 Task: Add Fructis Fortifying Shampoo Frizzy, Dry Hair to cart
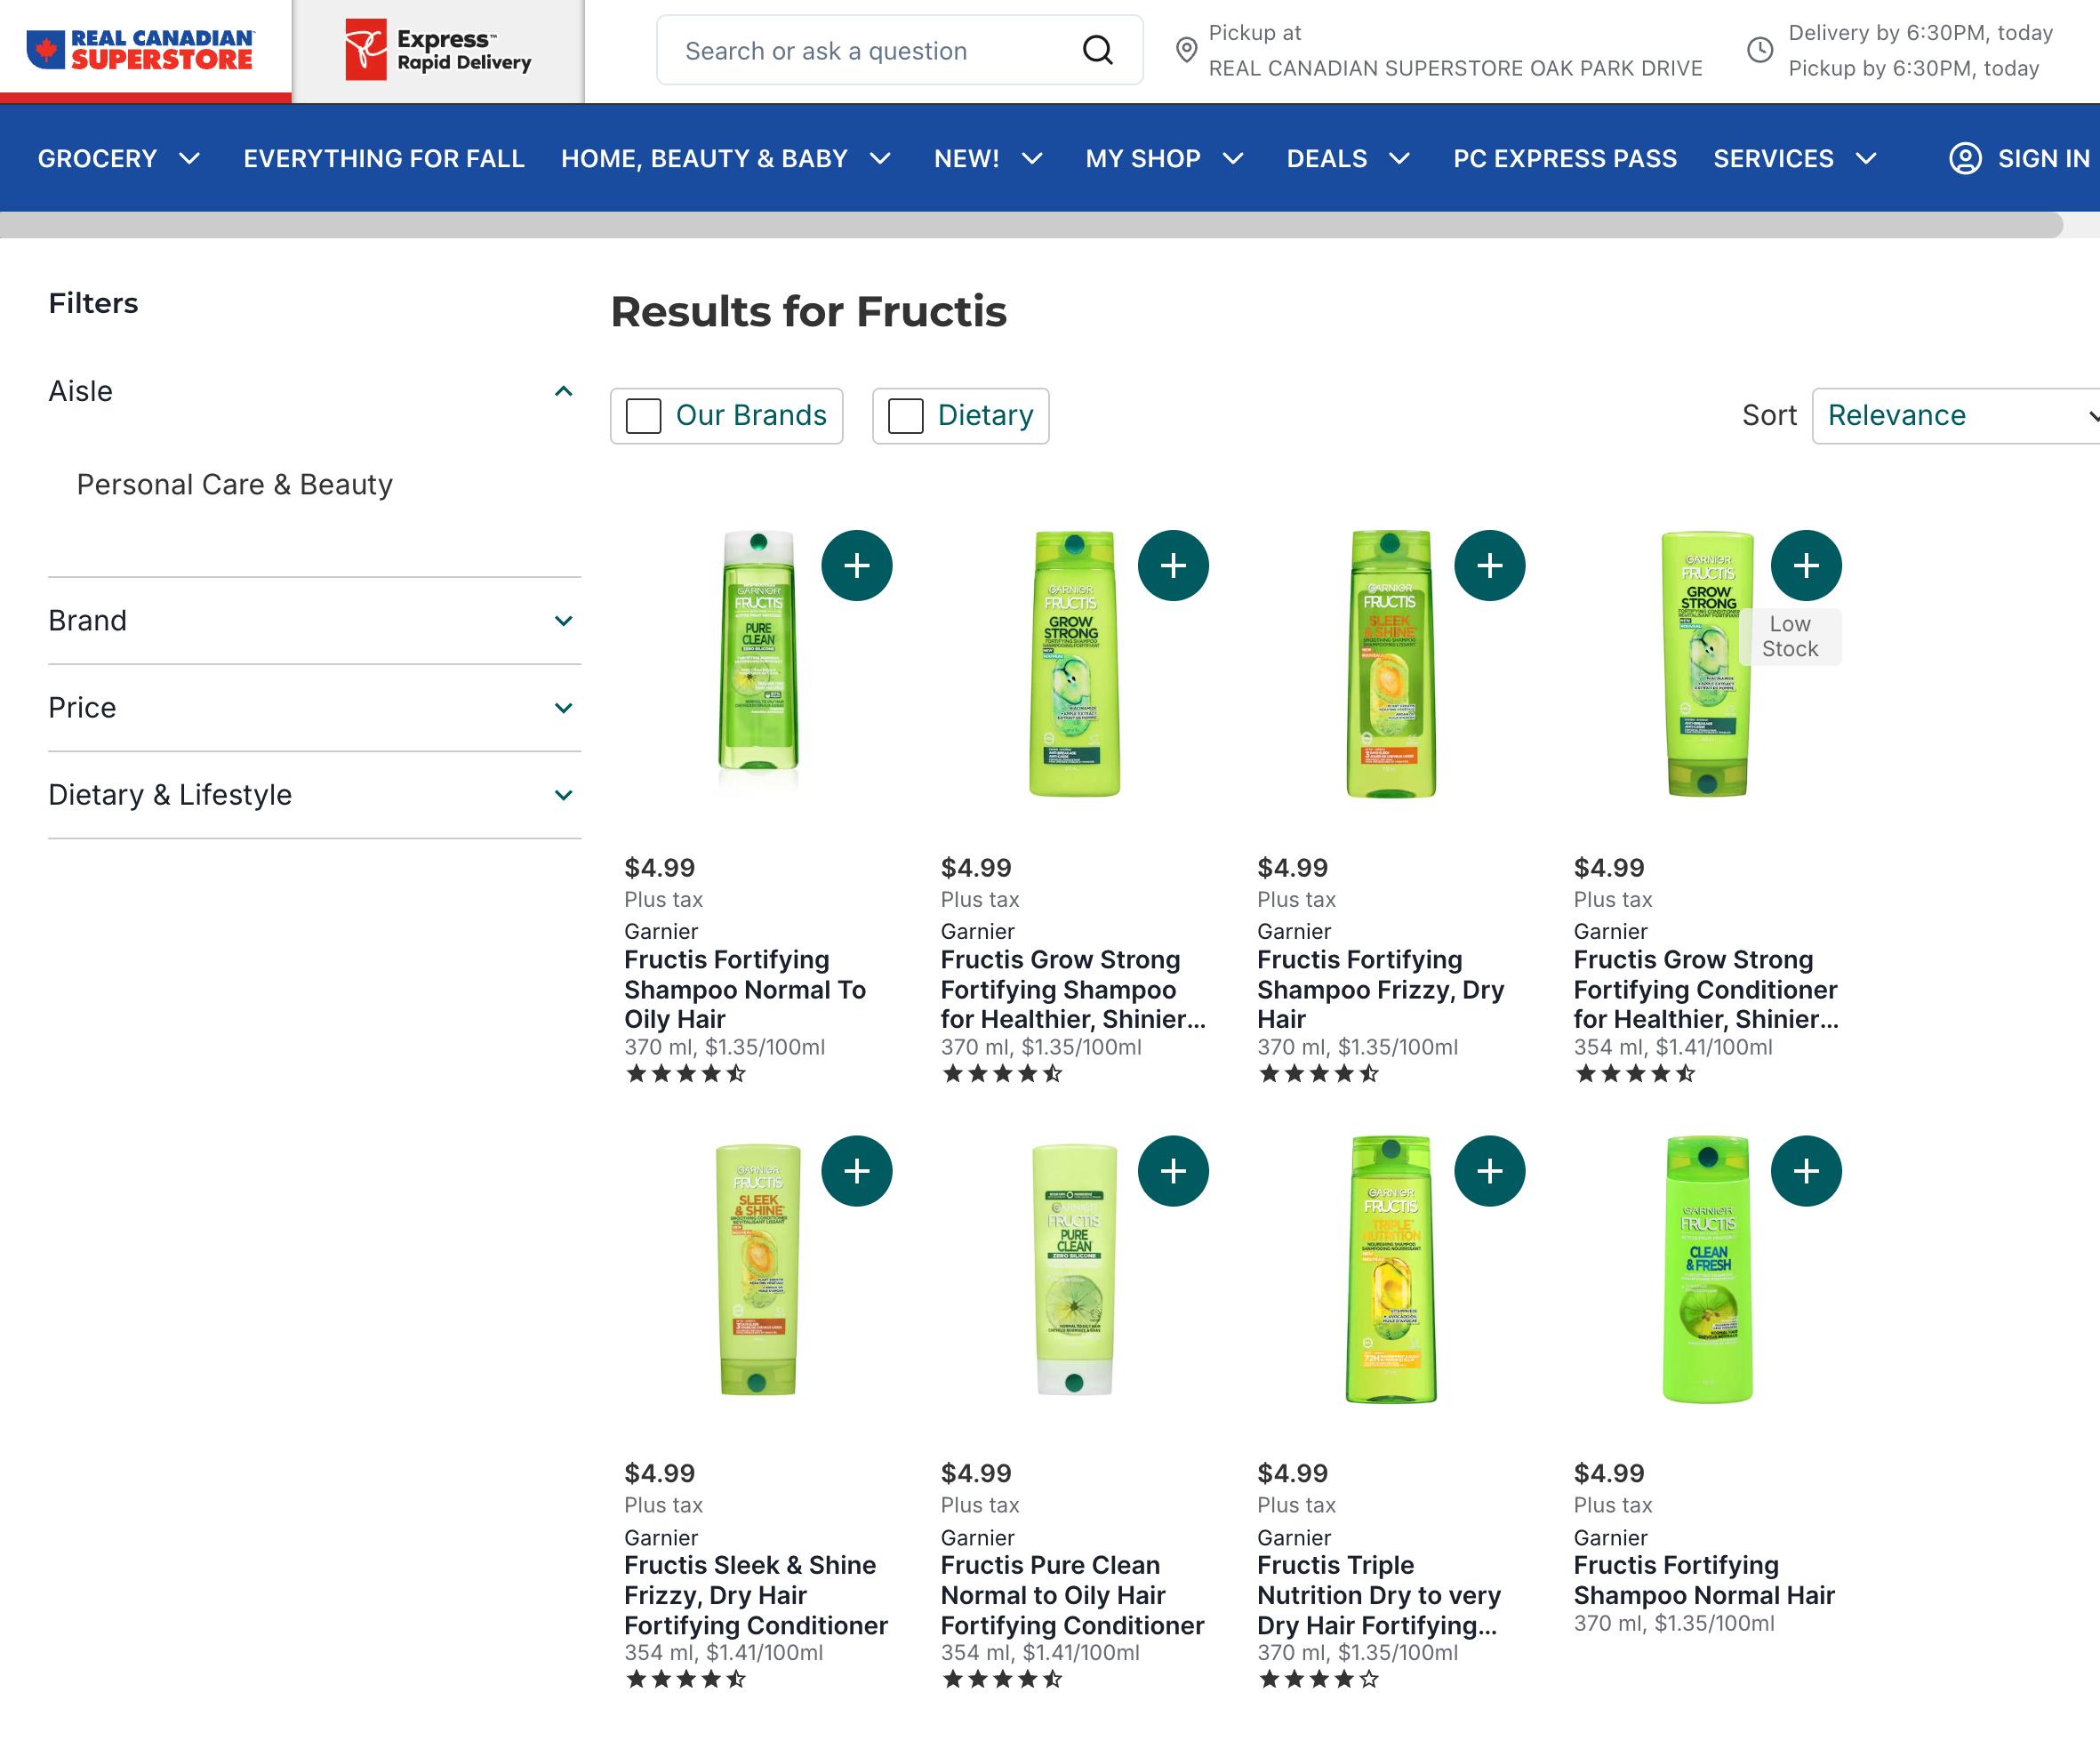1489,565
